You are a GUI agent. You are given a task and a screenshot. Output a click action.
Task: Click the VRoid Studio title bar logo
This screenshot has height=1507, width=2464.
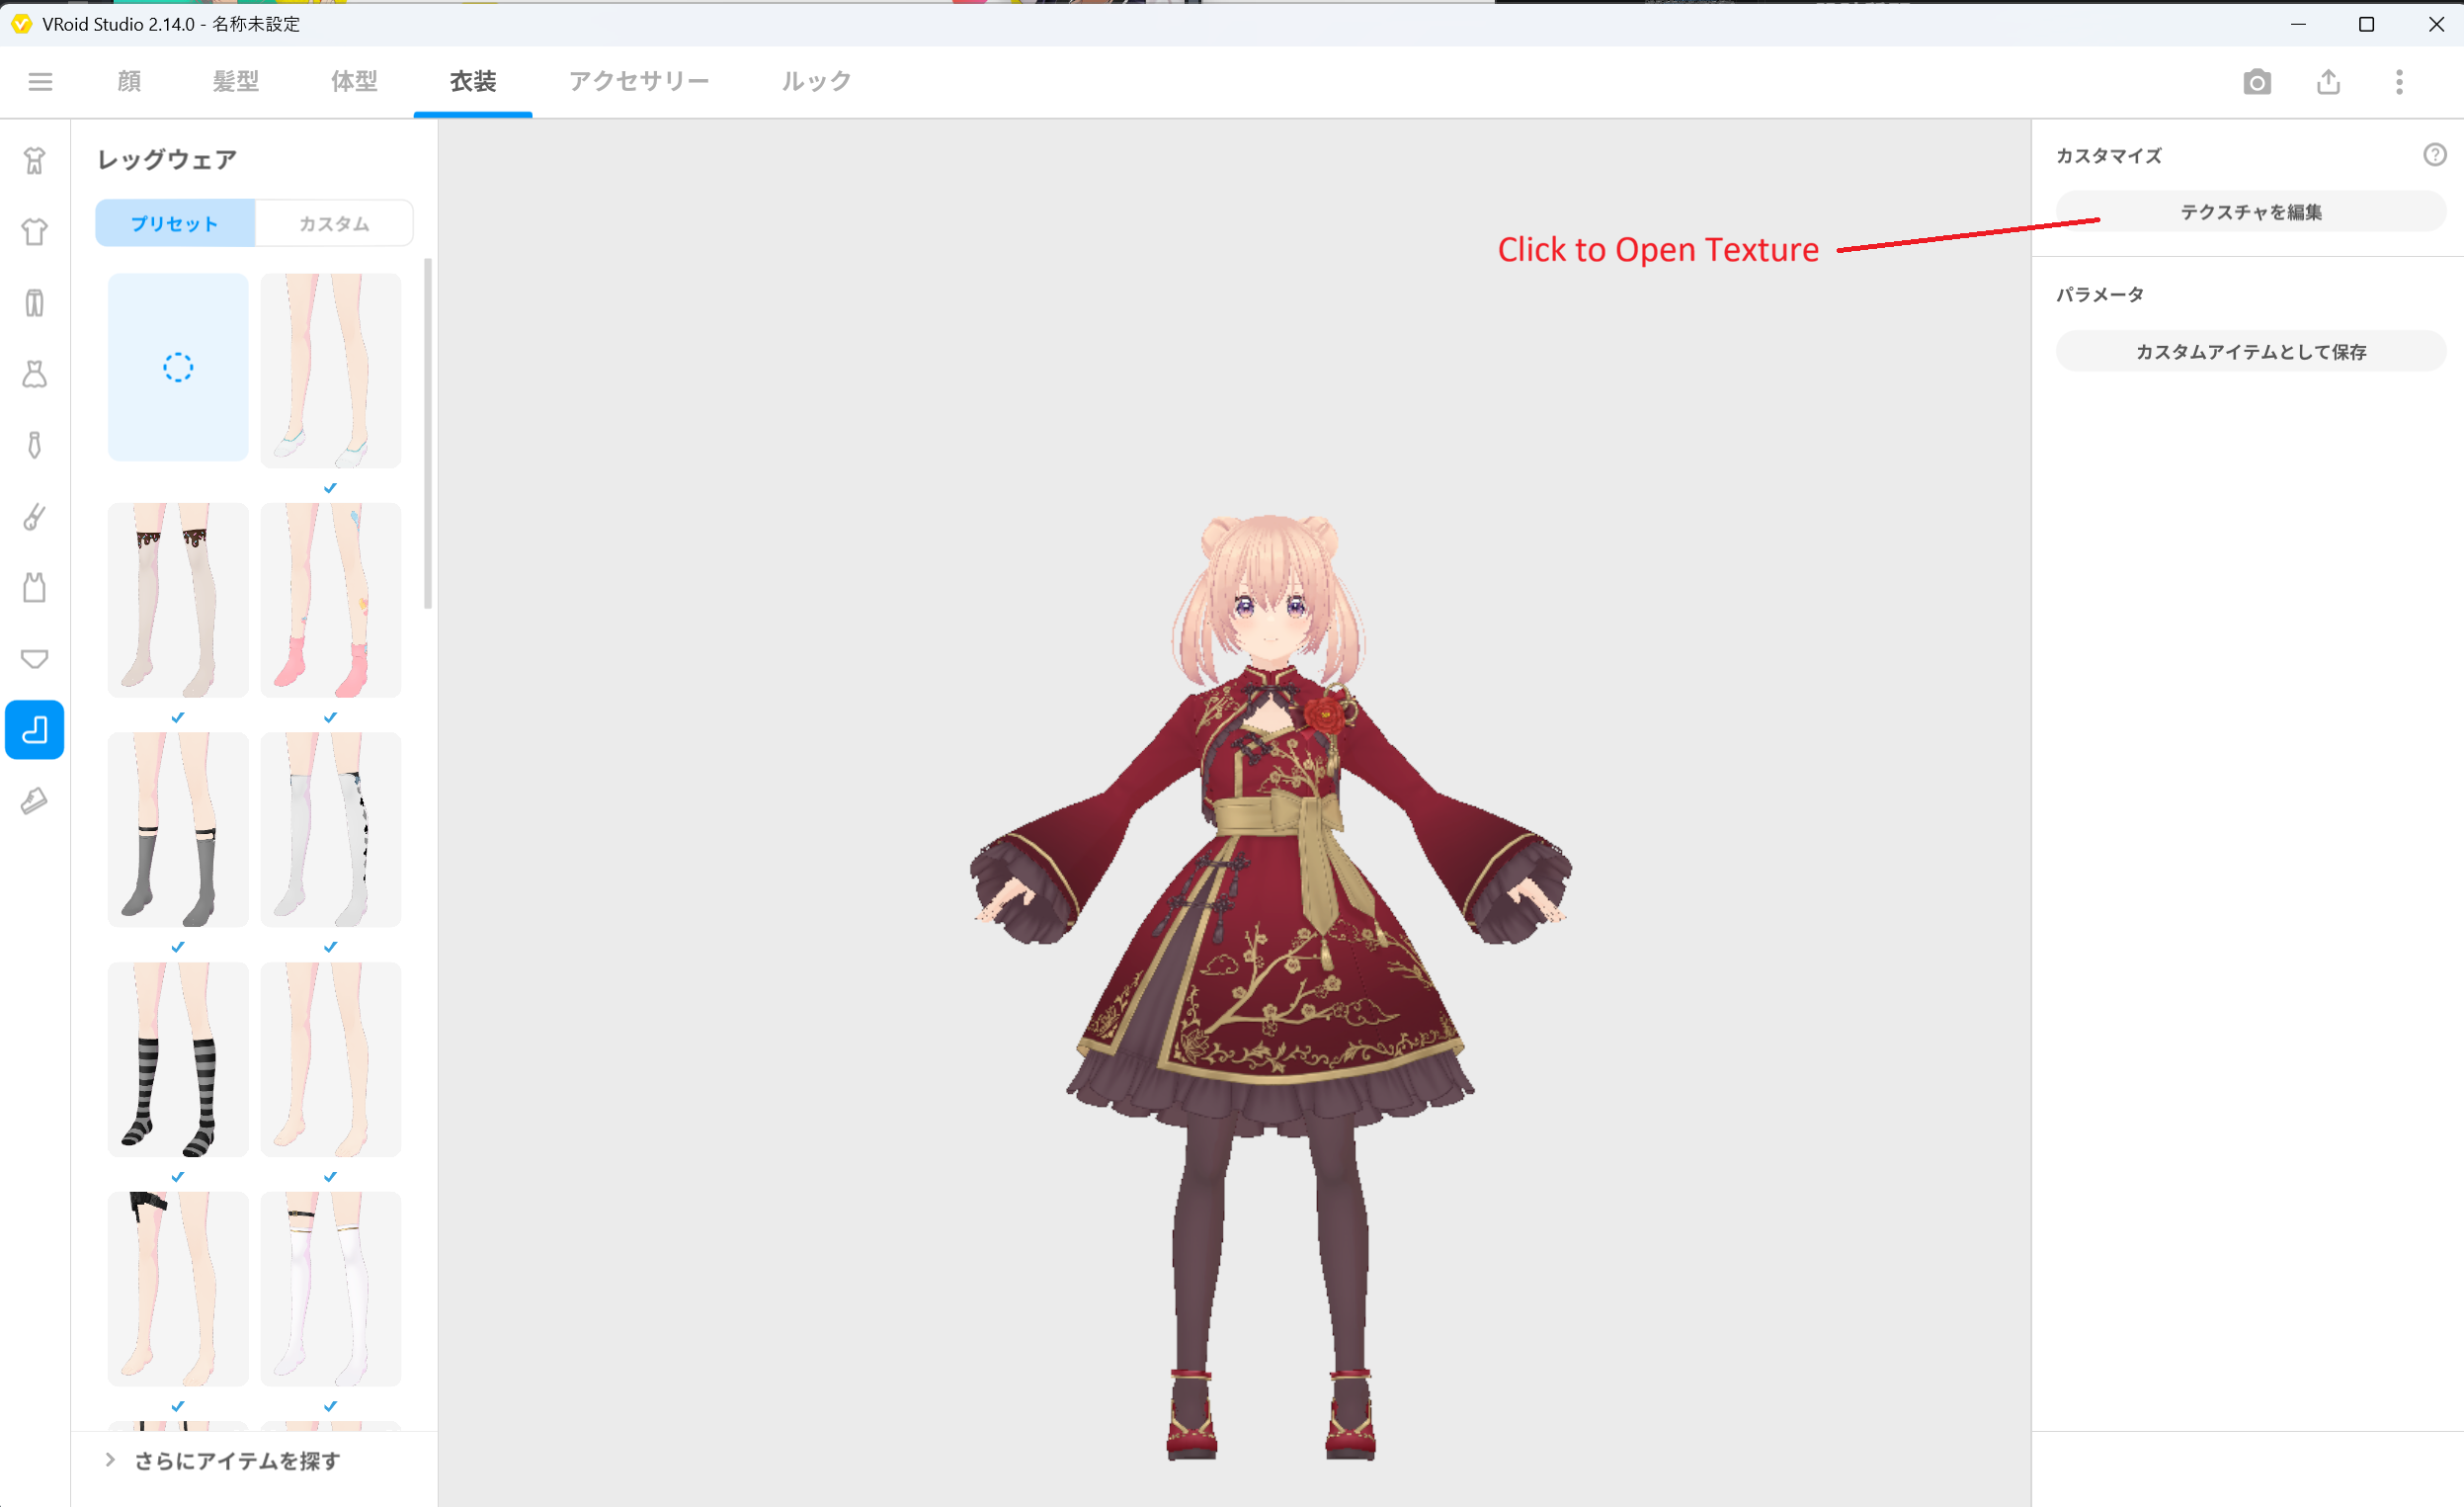[21, 24]
